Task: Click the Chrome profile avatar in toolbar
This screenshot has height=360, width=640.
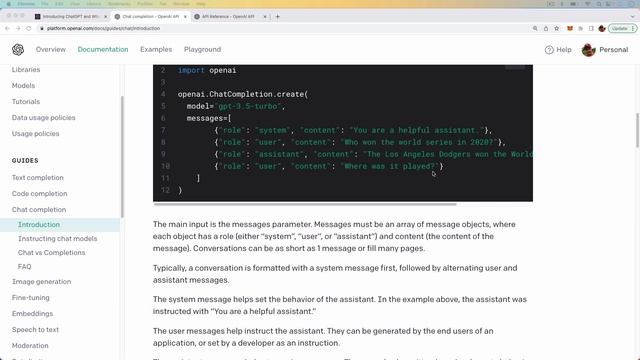Action: (602, 29)
